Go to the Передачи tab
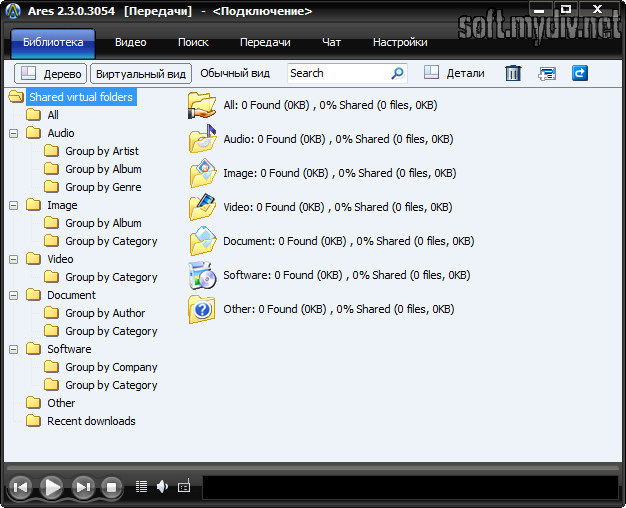Image resolution: width=626 pixels, height=508 pixels. [265, 42]
